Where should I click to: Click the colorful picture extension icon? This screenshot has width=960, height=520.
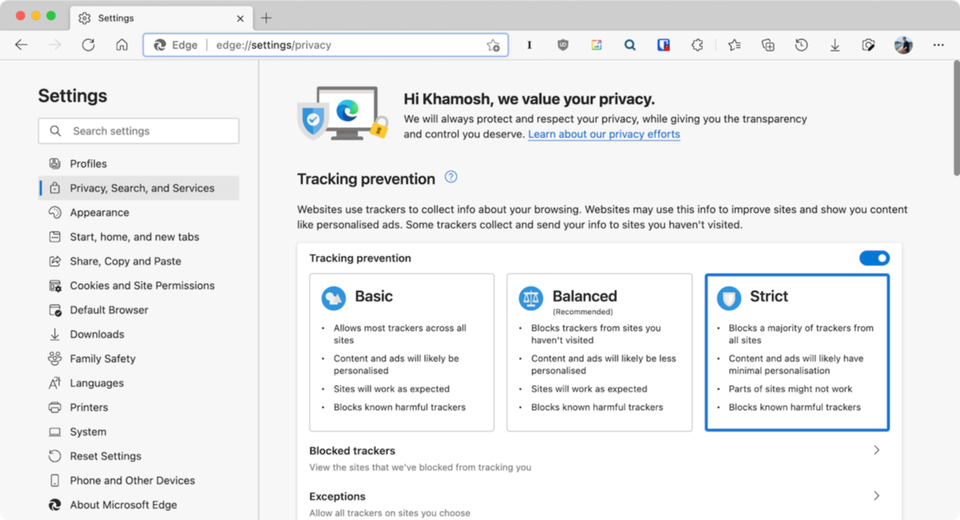(596, 45)
